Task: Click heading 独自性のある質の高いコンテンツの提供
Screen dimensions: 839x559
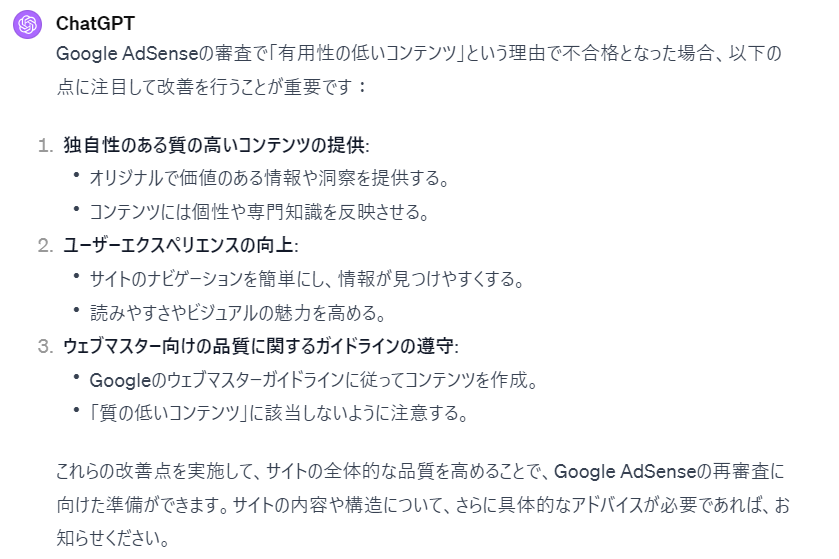Action: pyautogui.click(x=216, y=145)
